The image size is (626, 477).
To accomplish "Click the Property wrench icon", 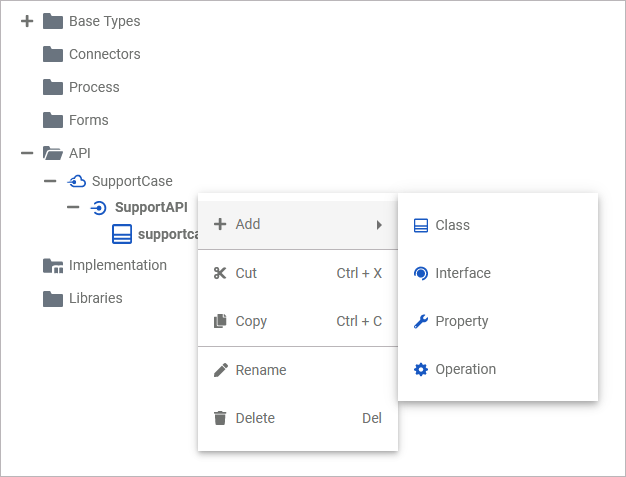I will point(421,321).
